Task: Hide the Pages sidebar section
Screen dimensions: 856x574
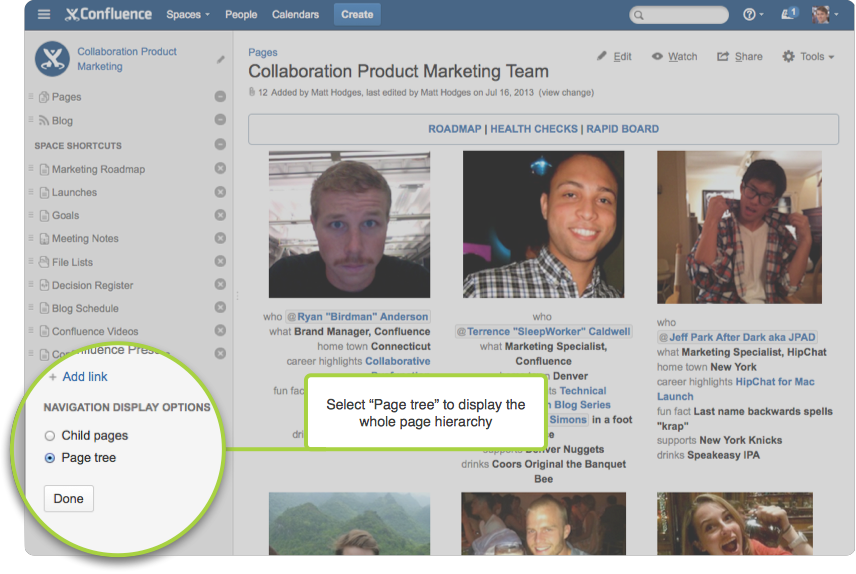Action: coord(220,97)
